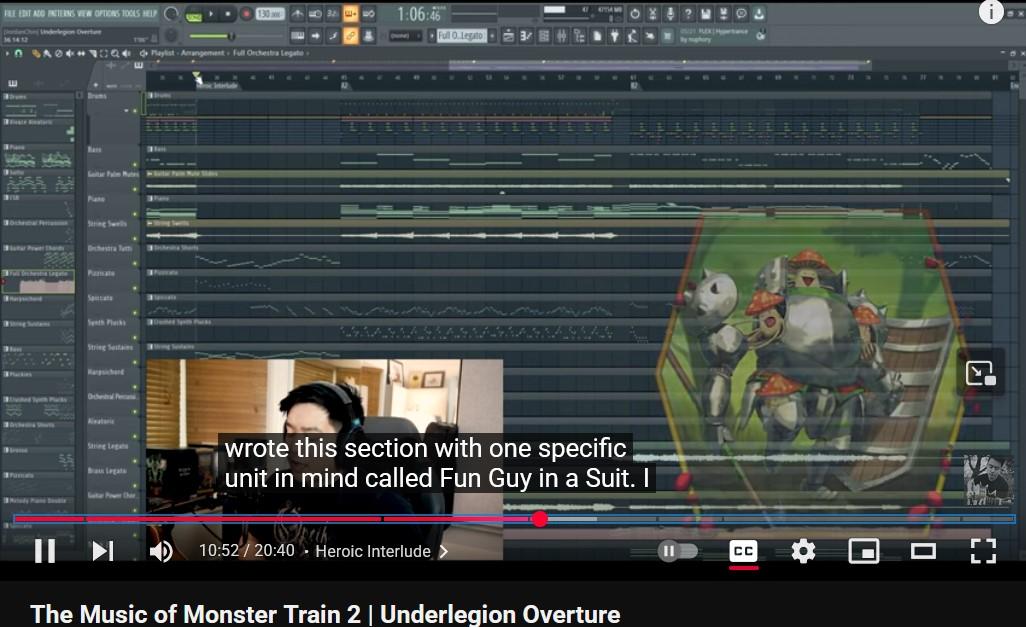Click the question mark help icon
The height and width of the screenshot is (627, 1026).
[688, 14]
